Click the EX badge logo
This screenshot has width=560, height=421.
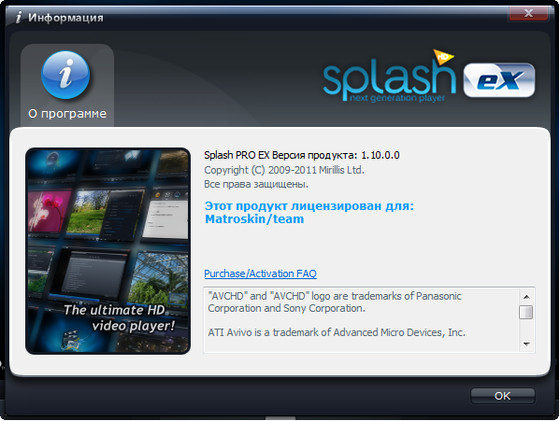pos(499,80)
